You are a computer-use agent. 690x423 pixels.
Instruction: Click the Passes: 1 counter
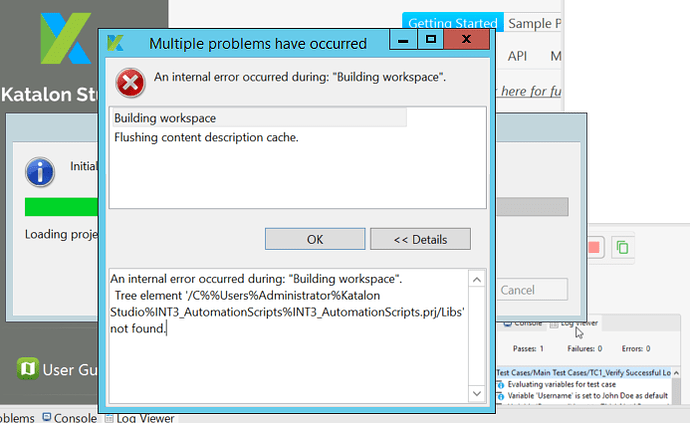click(528, 349)
